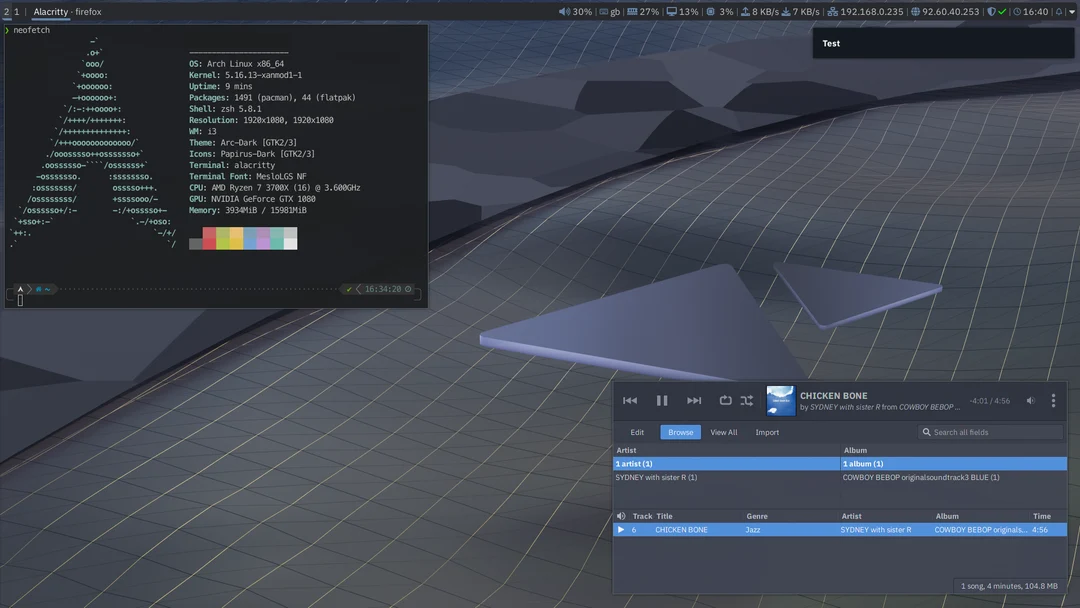Skip to the previous track in Rhythmbox
The width and height of the screenshot is (1080, 608).
pyautogui.click(x=630, y=401)
